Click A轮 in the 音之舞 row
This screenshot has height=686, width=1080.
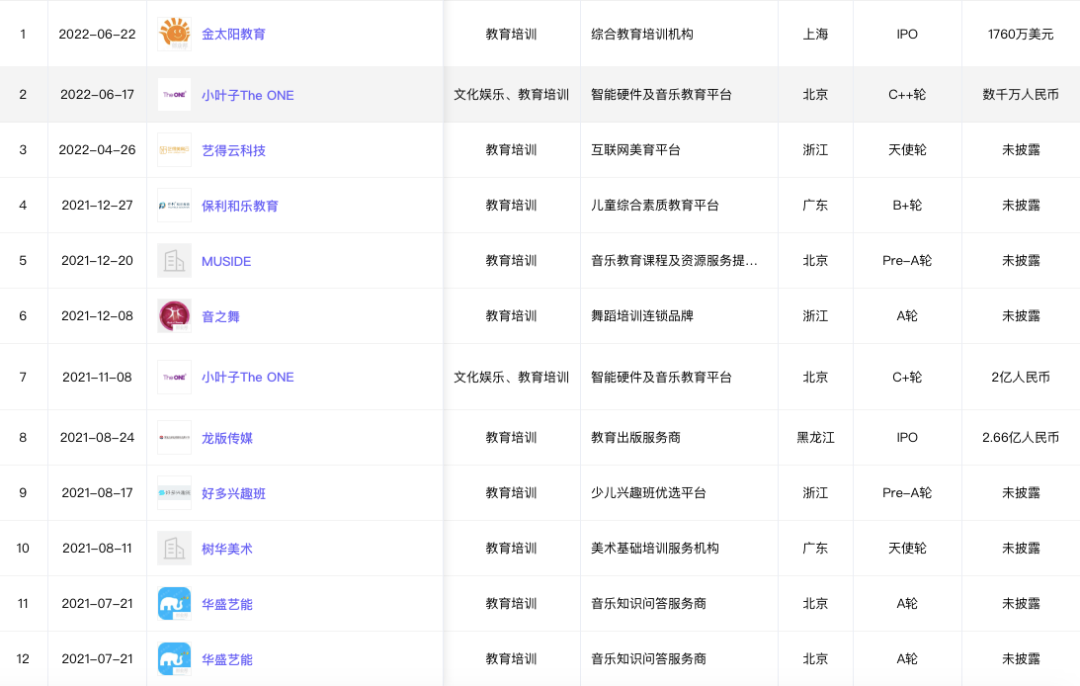click(x=907, y=316)
